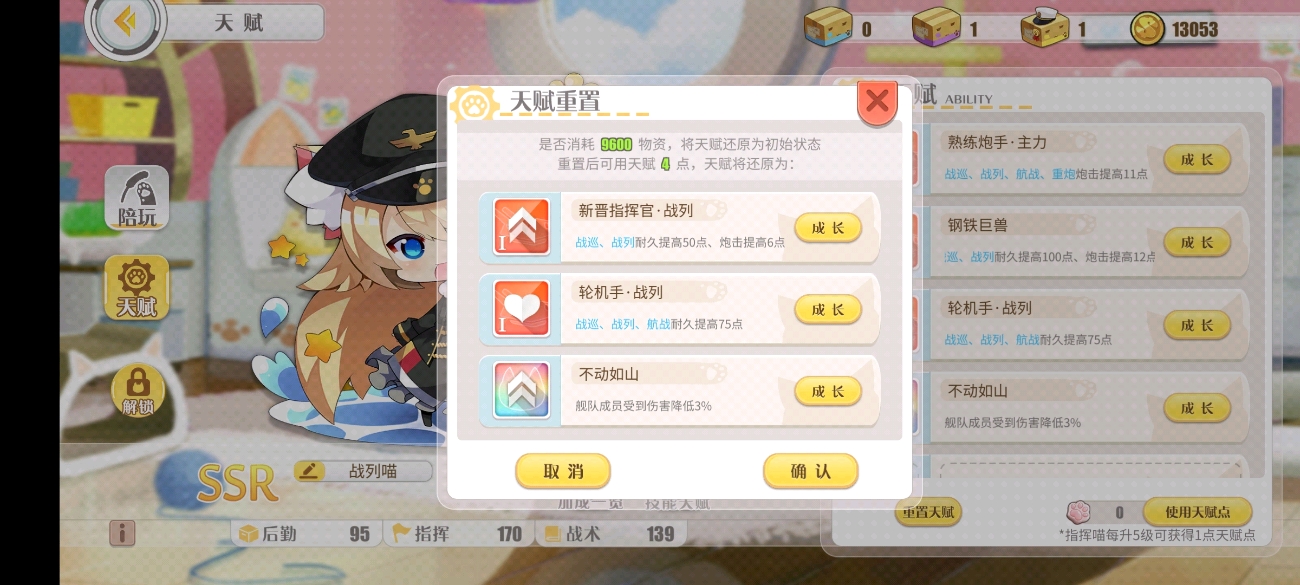The width and height of the screenshot is (1300, 585).
Task: Click the rainbow 不动如山 talent icon
Action: [521, 390]
